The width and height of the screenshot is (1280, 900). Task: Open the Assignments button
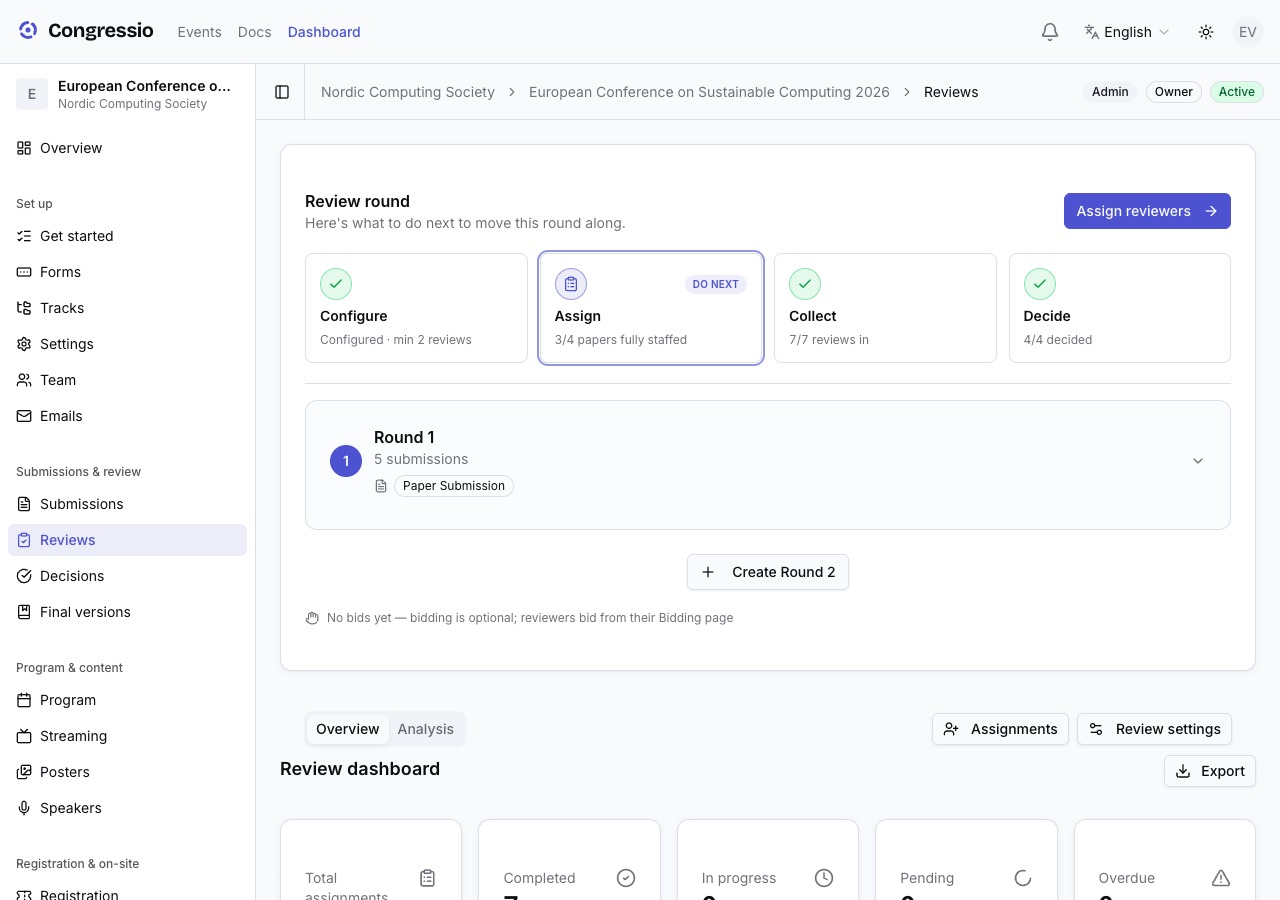click(x=1000, y=729)
